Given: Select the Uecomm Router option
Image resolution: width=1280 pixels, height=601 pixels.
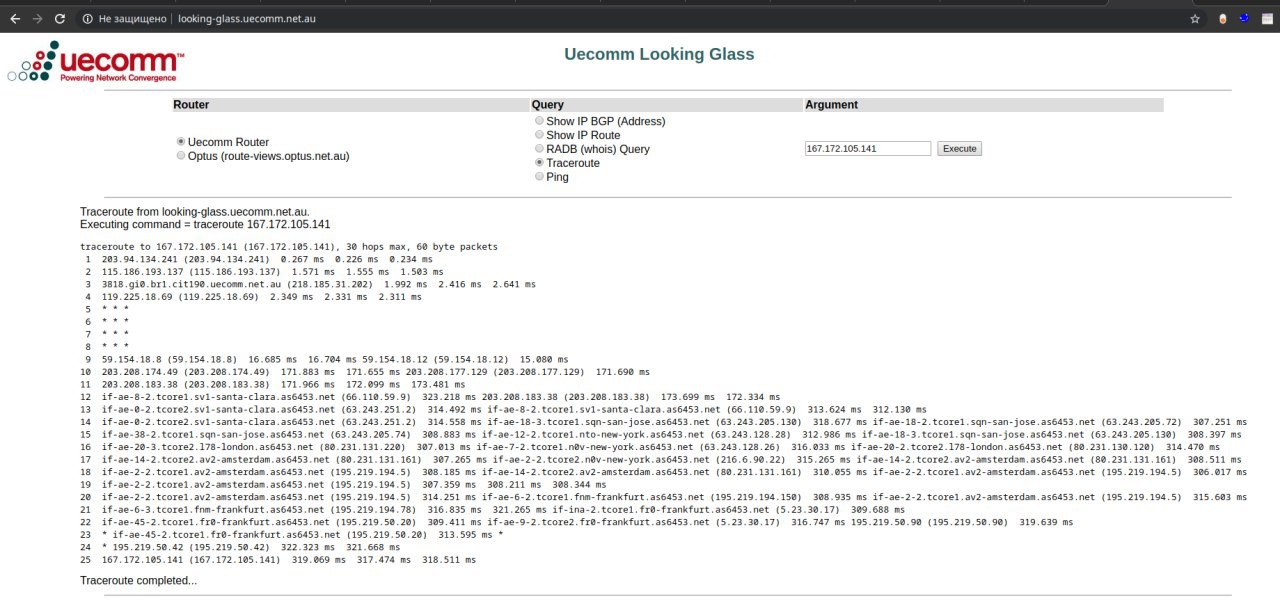Looking at the screenshot, I should 181,142.
